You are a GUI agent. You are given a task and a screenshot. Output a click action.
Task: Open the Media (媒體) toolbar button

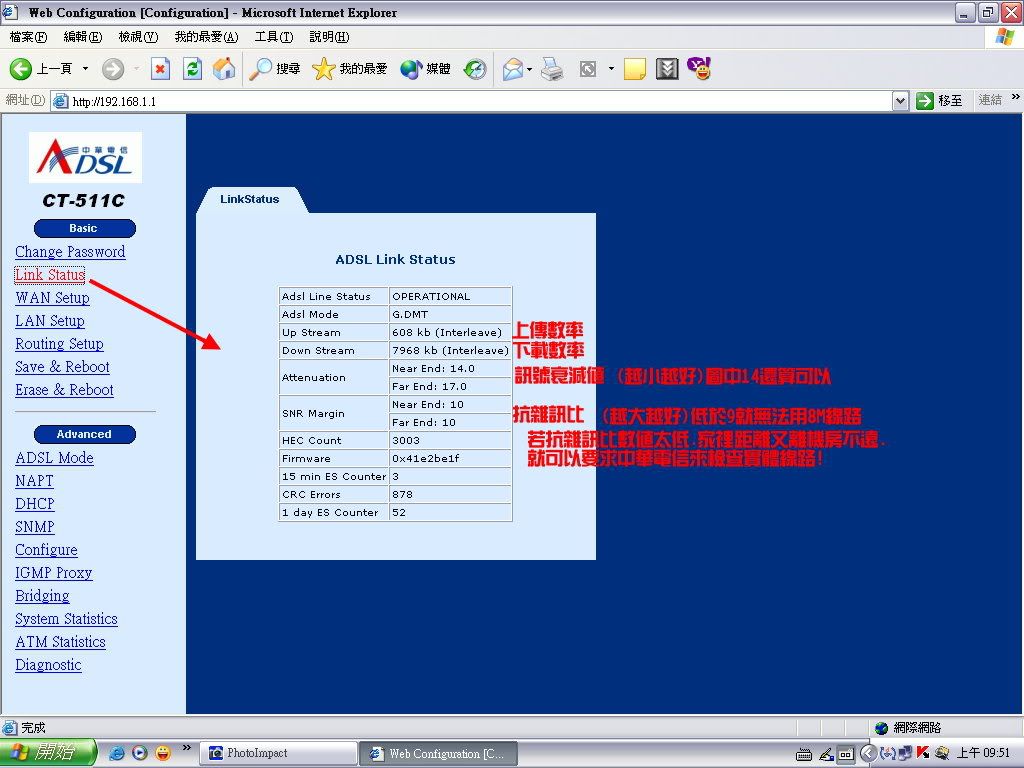425,69
